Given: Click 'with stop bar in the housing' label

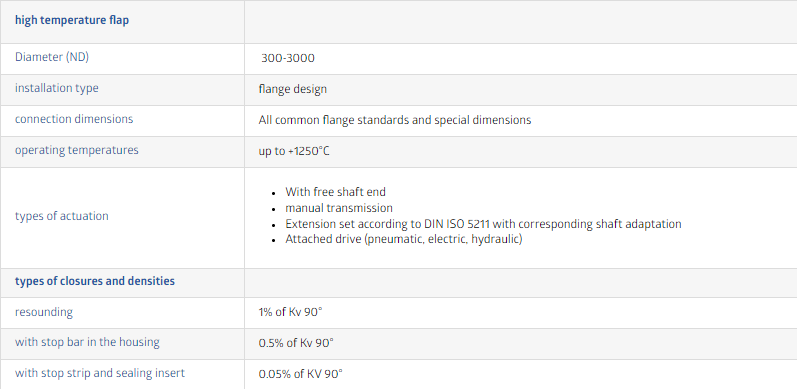Looking at the screenshot, I should click(x=87, y=342).
